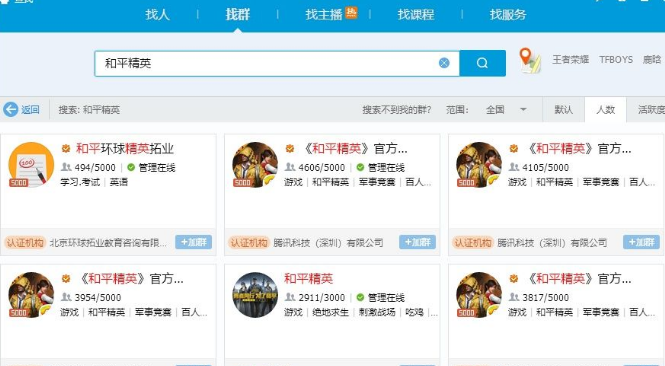Image resolution: width=665 pixels, height=366 pixels.
Task: Open avatar of group with 4606/5000 members
Action: click(255, 165)
